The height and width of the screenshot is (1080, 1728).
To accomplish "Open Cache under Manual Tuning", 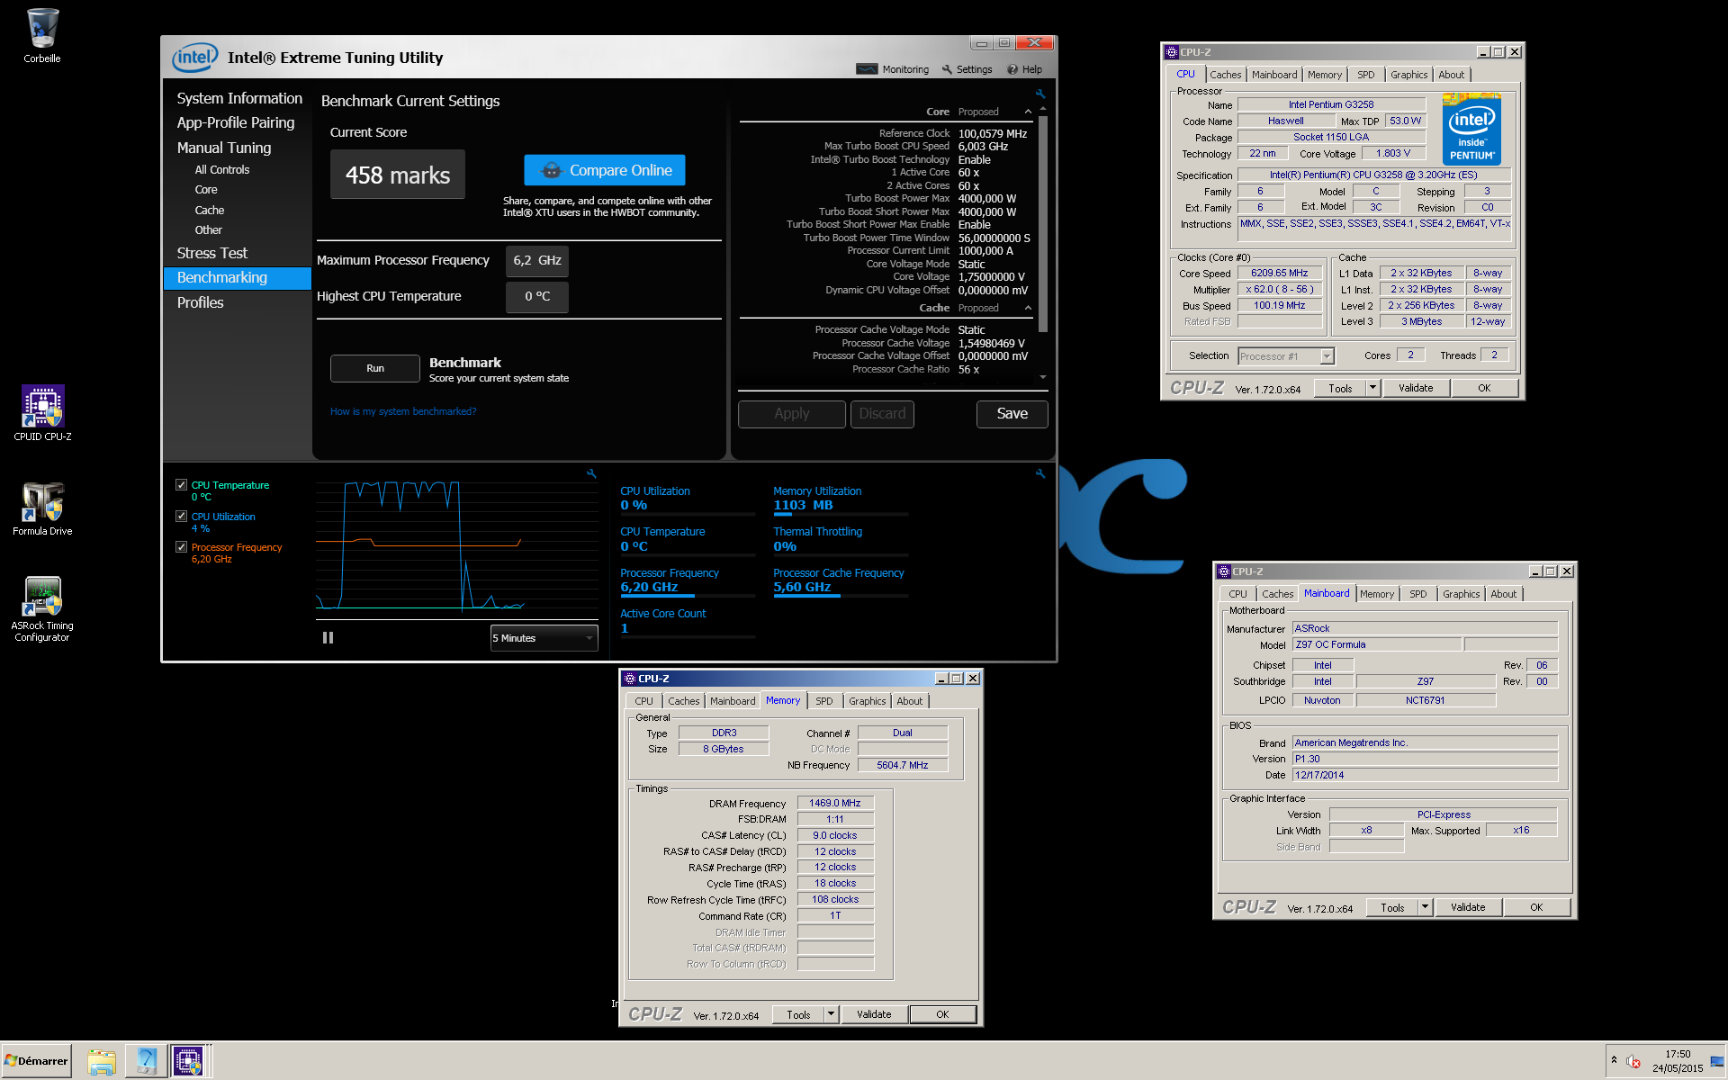I will 209,210.
